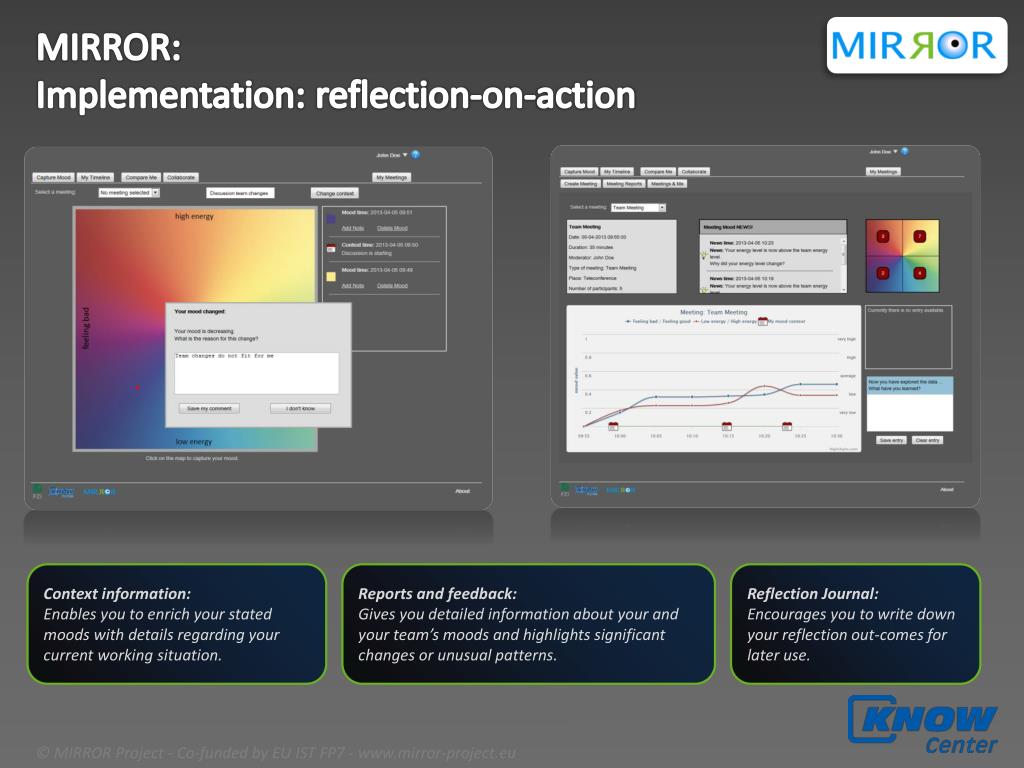1024x768 pixels.
Task: Select My Timeline tab in right screenshot
Action: click(617, 172)
